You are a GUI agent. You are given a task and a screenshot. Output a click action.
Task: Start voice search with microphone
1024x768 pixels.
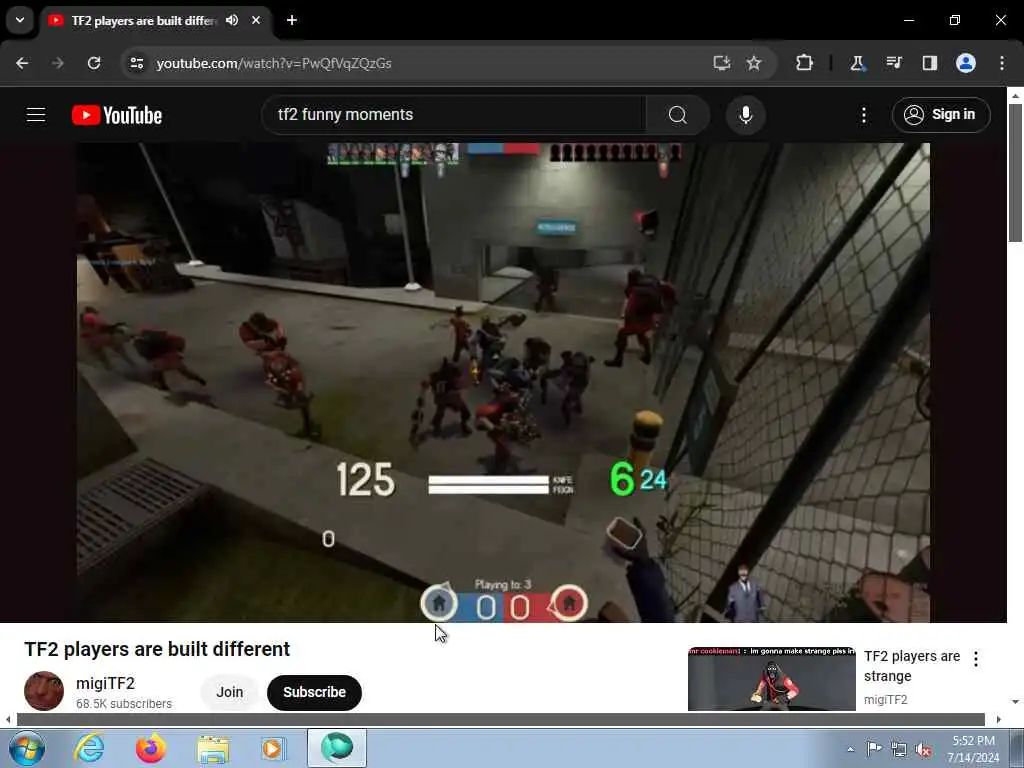point(746,115)
